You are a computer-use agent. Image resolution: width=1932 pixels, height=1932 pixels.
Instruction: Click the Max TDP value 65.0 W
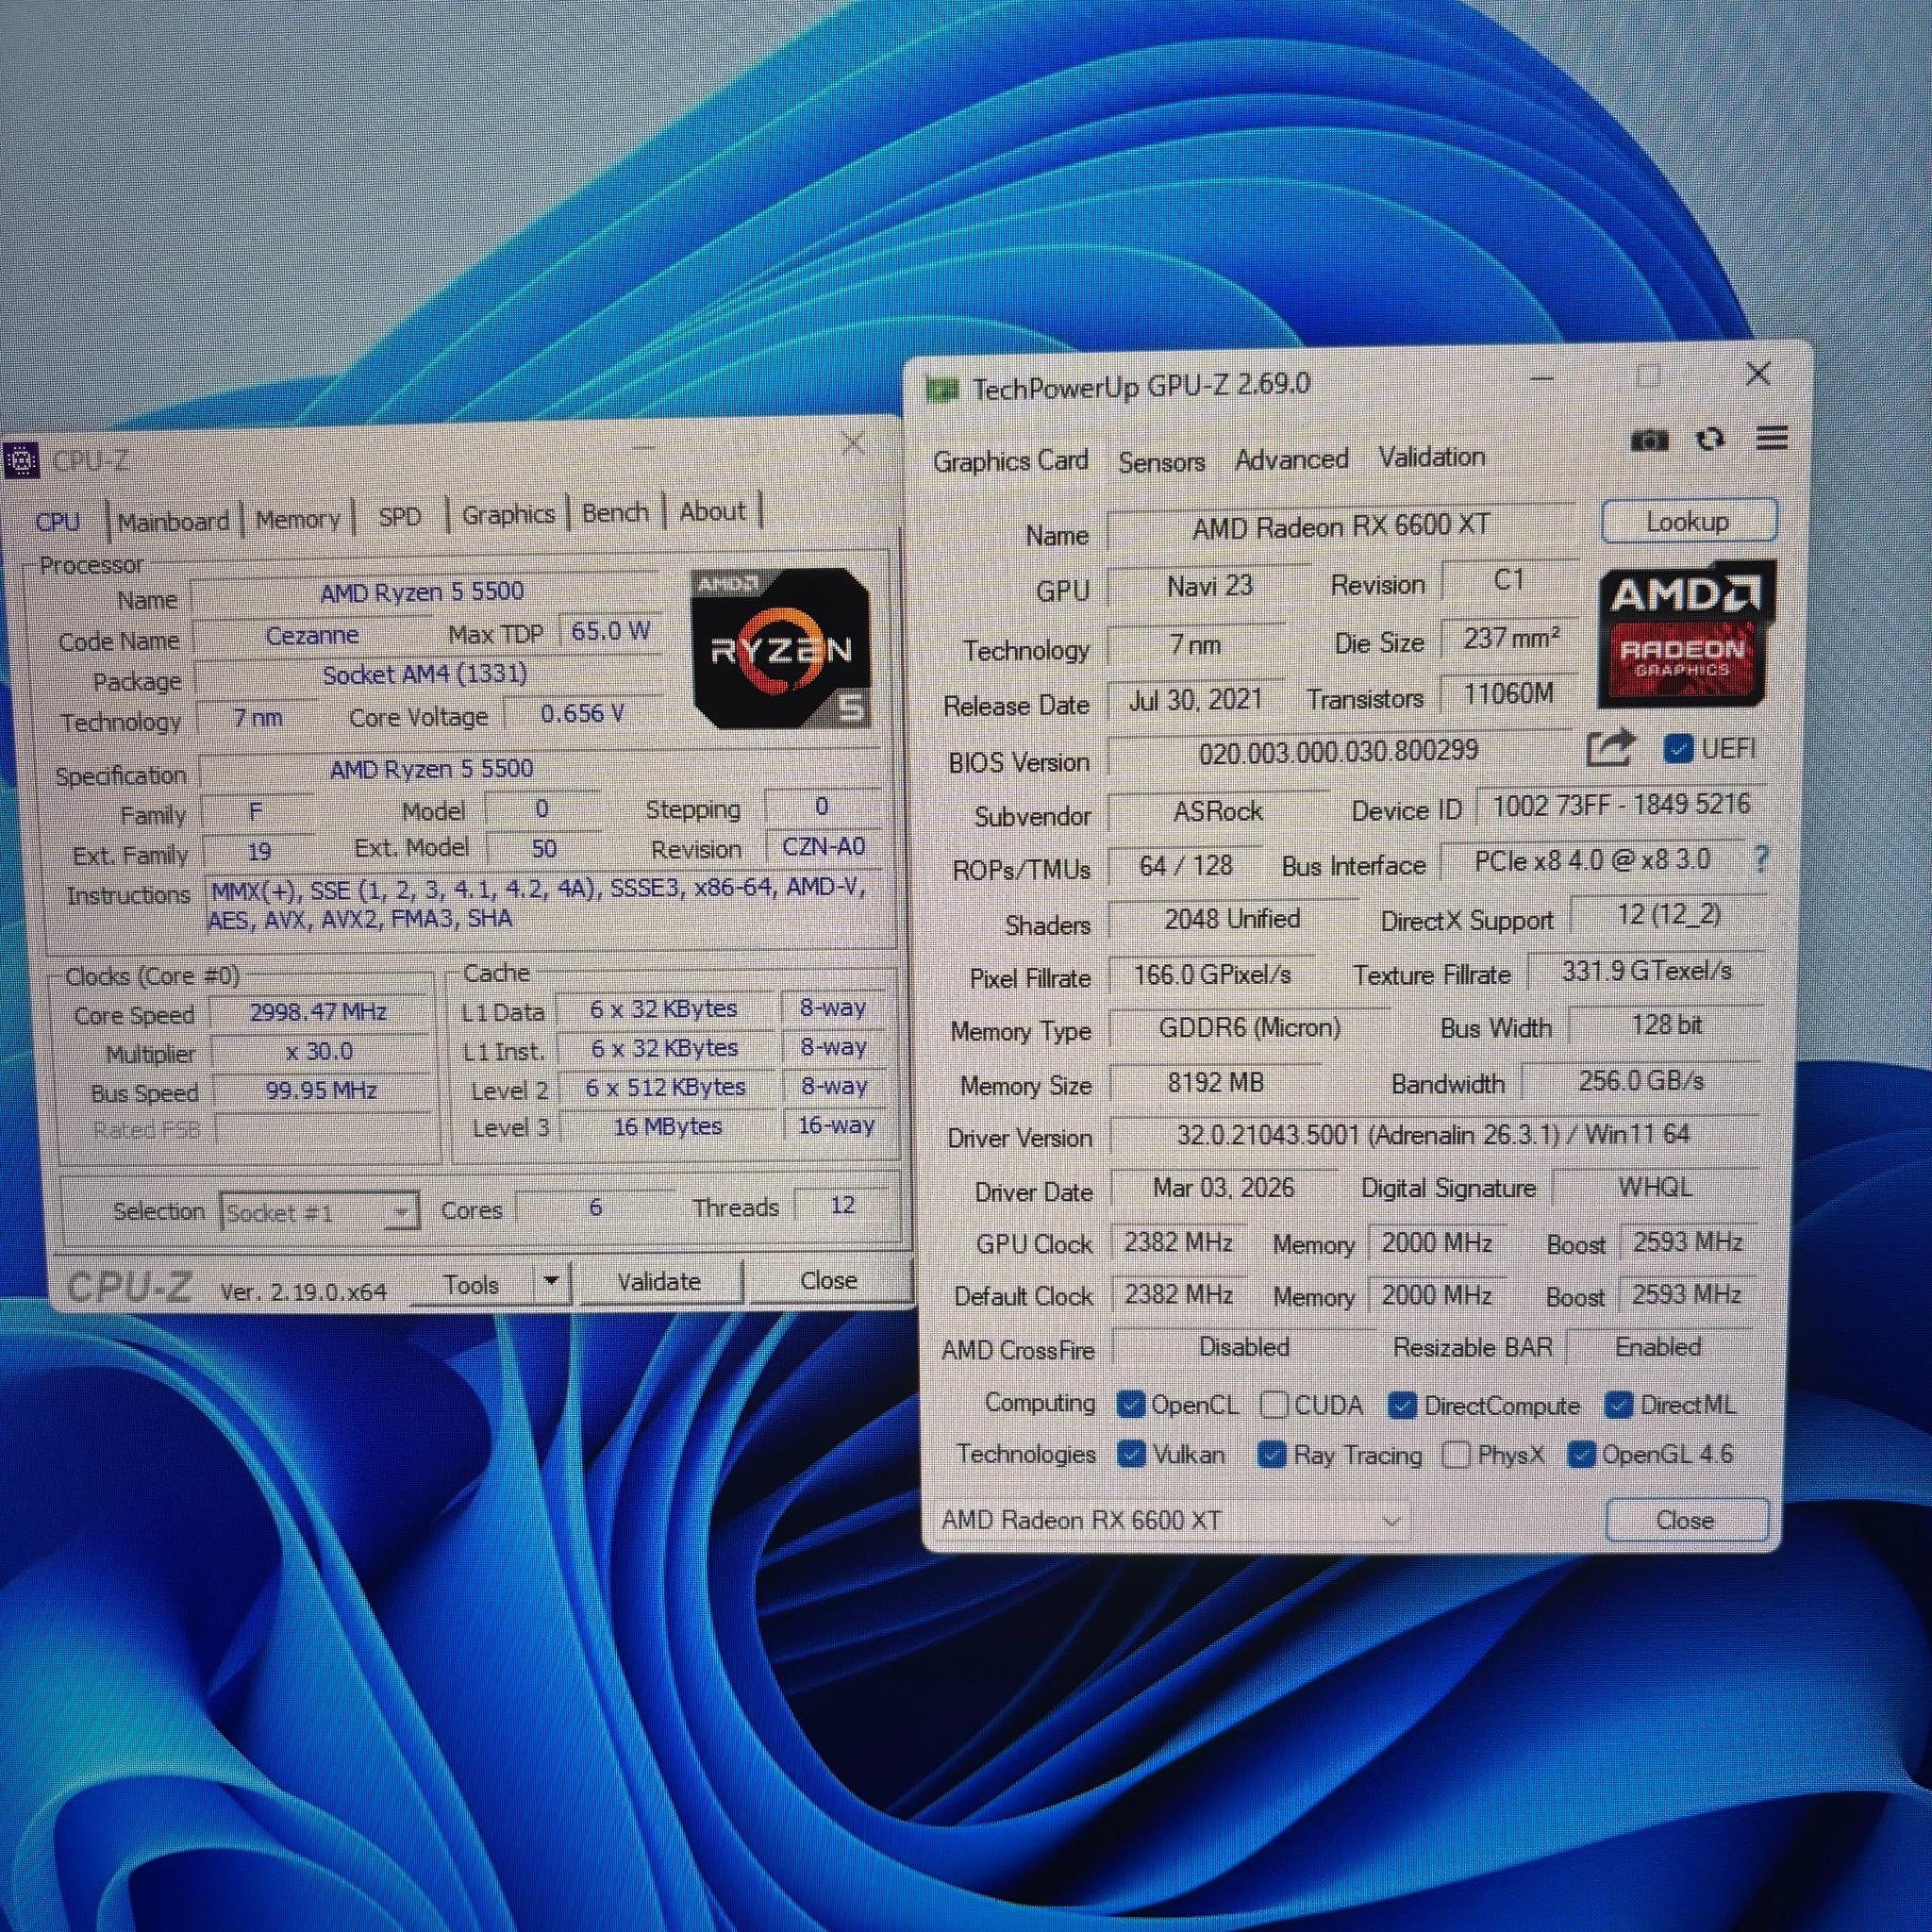pyautogui.click(x=610, y=631)
